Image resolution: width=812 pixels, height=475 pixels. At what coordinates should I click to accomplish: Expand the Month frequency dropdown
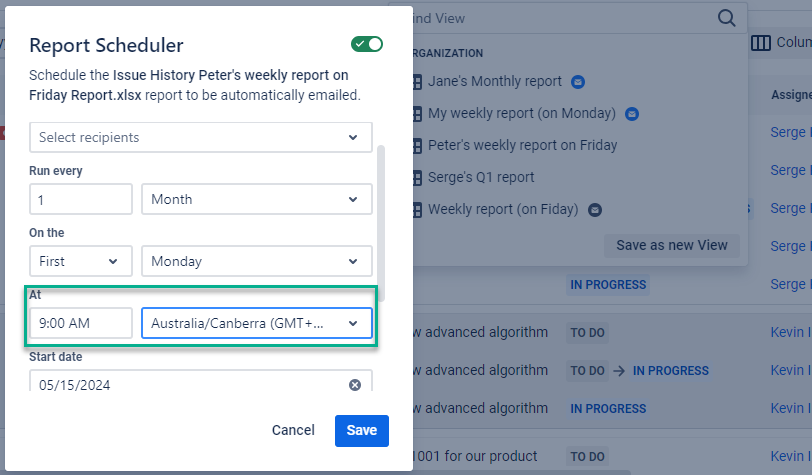(x=256, y=199)
